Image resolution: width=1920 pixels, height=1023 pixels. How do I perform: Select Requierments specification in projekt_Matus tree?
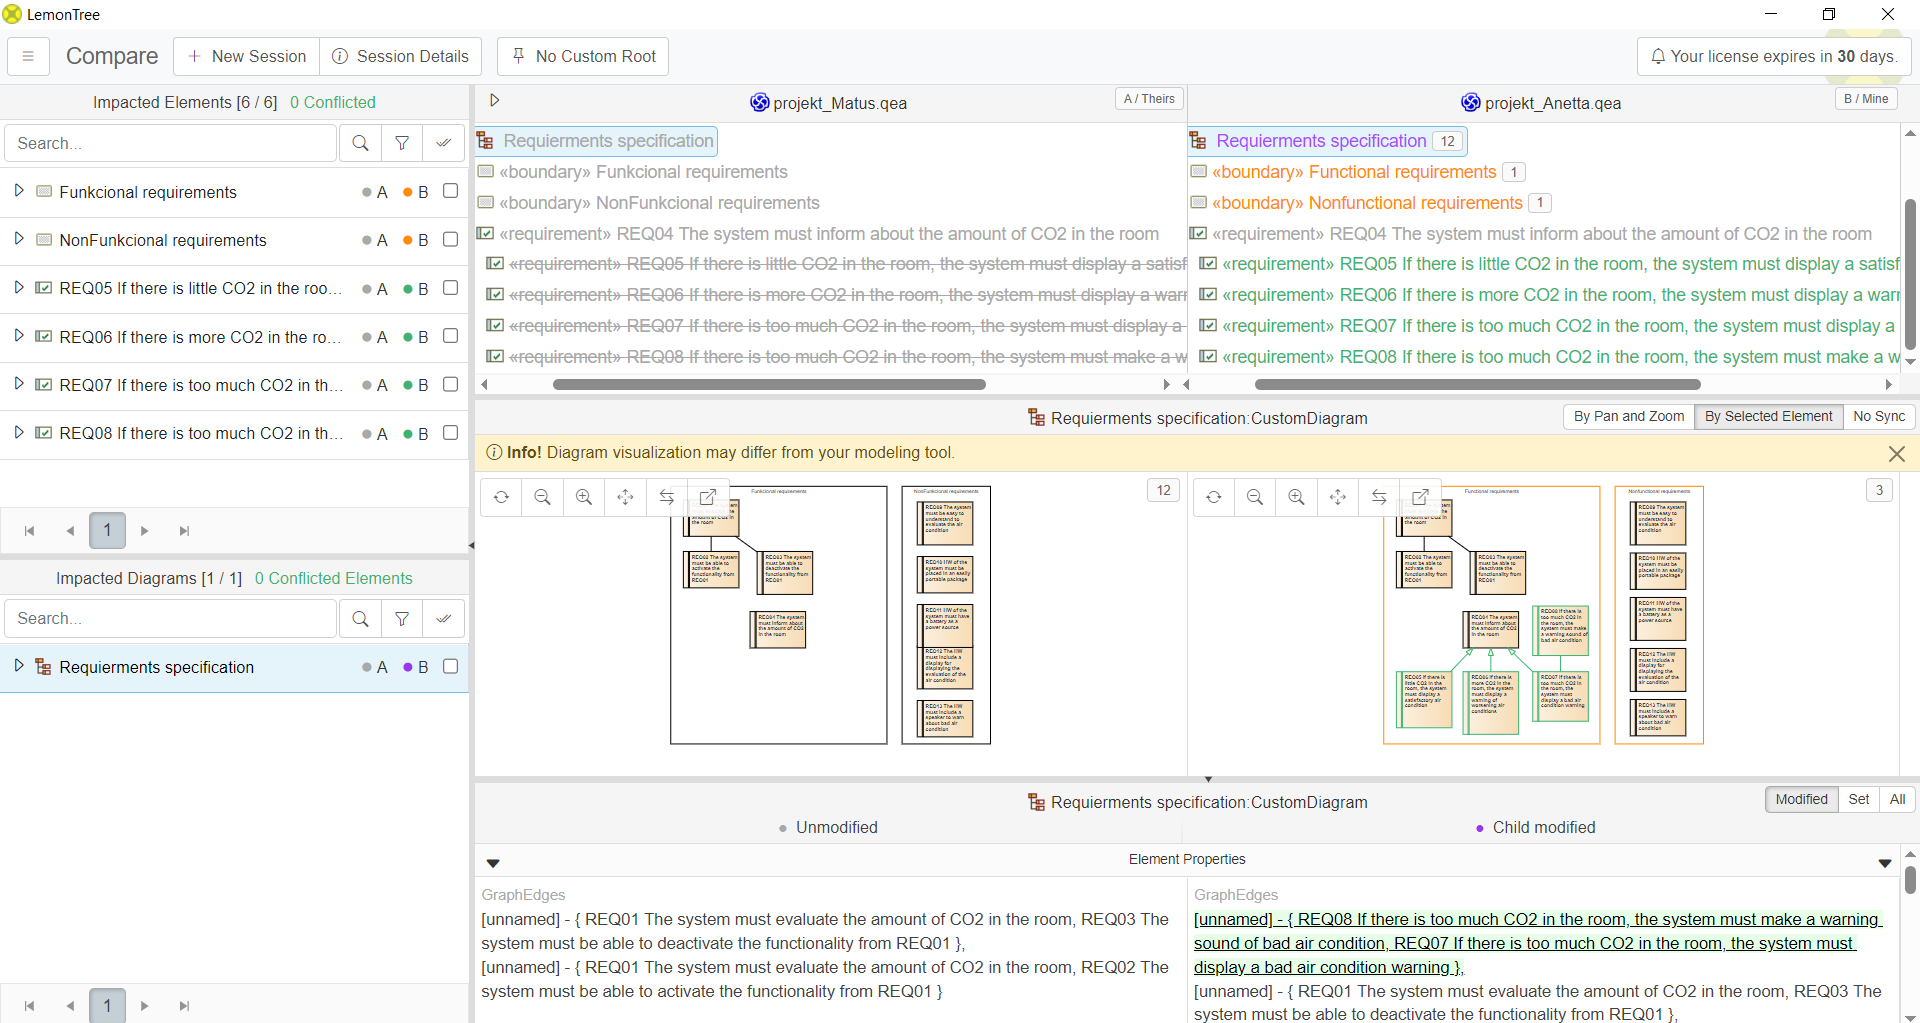tap(597, 141)
